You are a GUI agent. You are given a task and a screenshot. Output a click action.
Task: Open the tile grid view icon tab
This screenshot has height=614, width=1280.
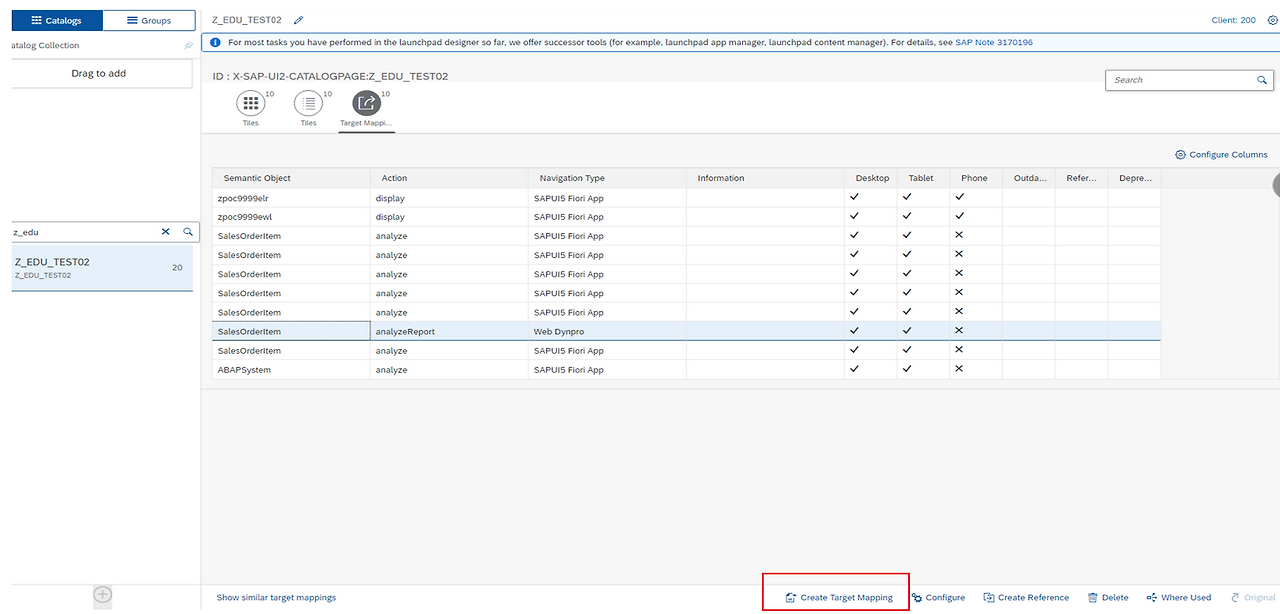250,103
